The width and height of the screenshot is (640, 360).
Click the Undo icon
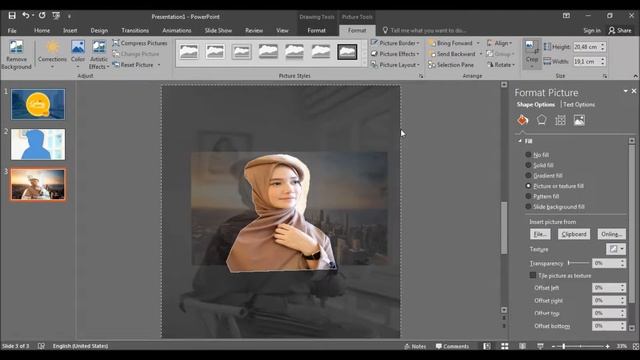click(26, 16)
